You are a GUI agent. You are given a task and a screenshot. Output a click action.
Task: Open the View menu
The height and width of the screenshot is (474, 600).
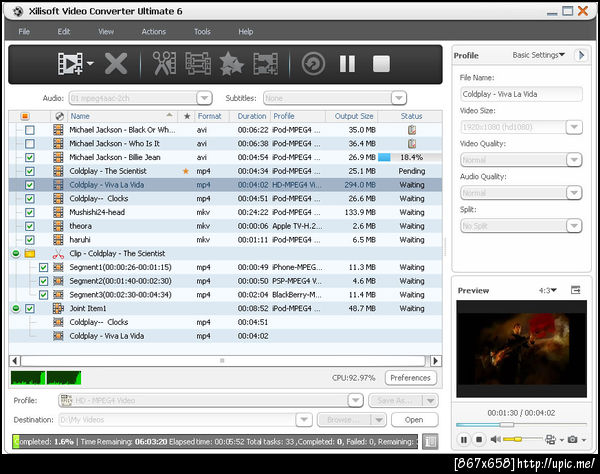pyautogui.click(x=106, y=31)
